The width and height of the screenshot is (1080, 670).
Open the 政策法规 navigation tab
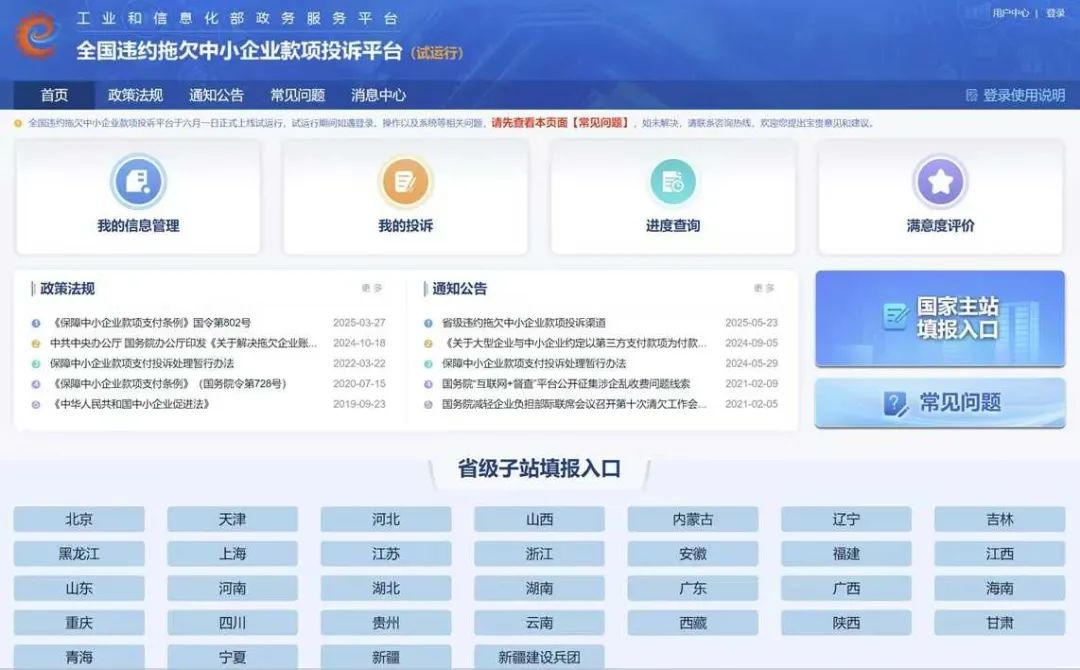click(135, 95)
